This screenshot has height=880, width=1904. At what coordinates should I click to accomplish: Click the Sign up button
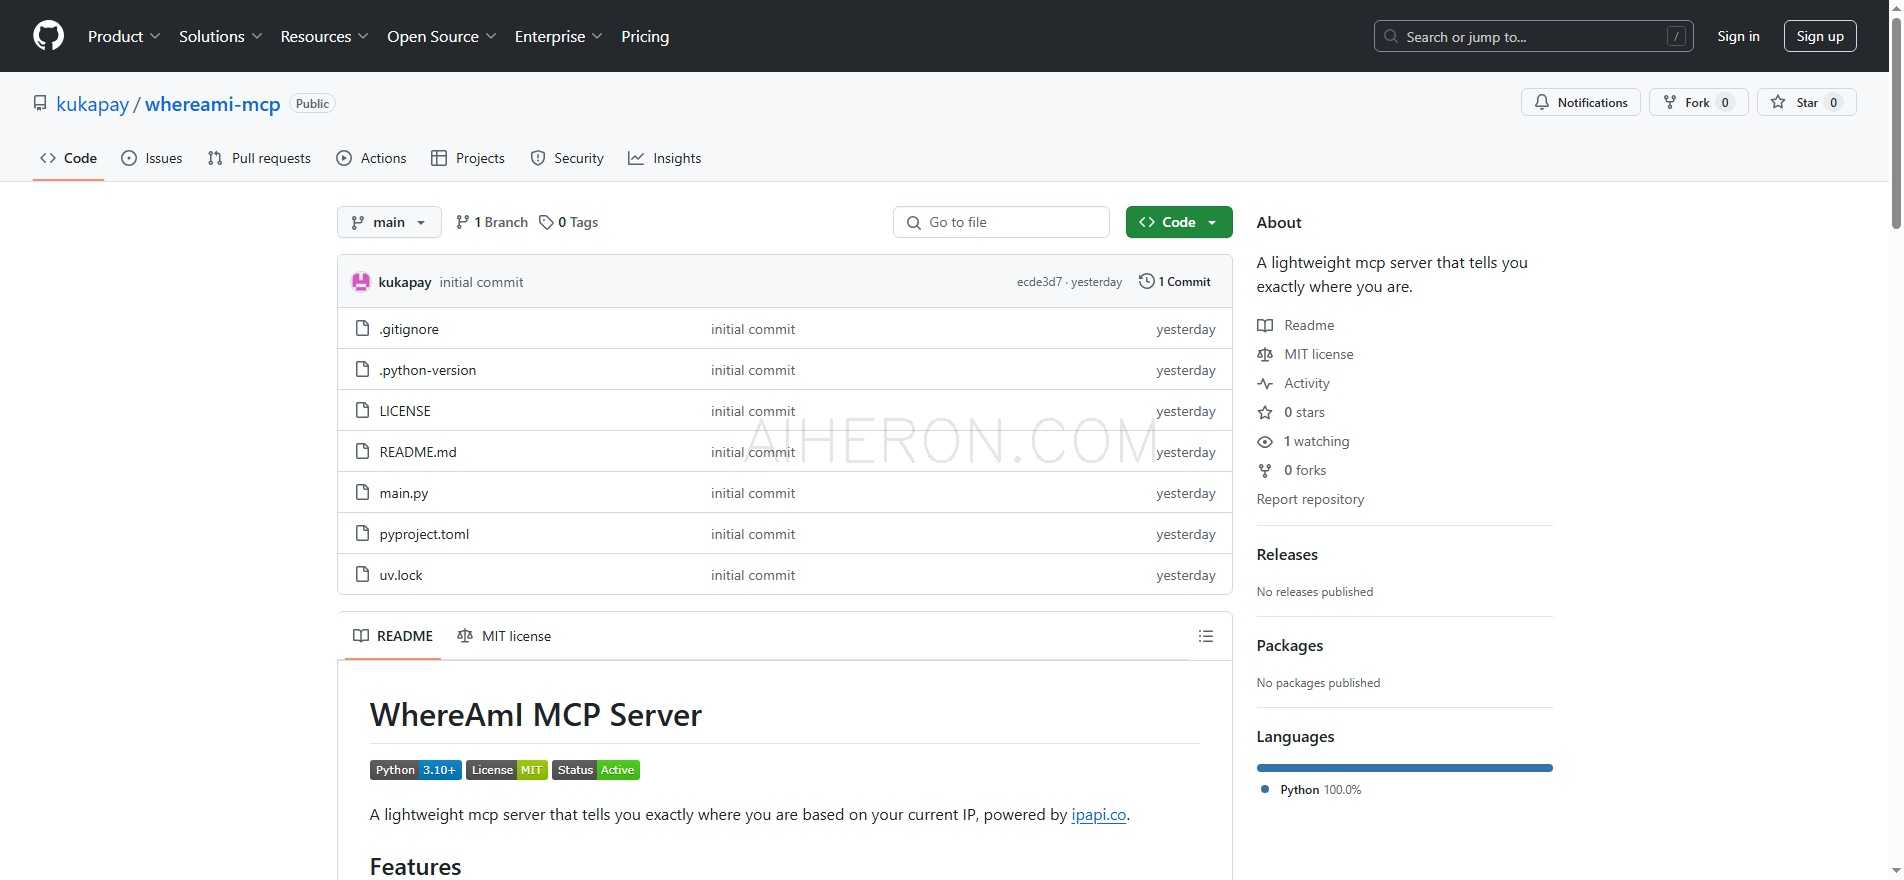(1820, 36)
